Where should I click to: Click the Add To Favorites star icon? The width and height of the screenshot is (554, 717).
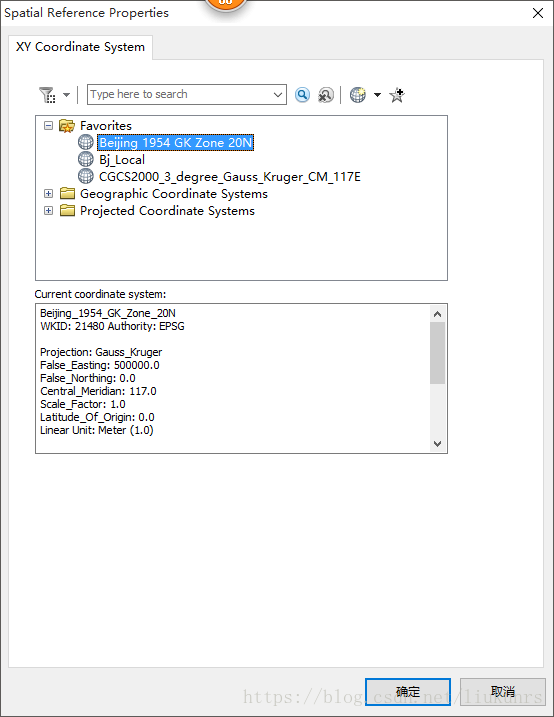point(397,95)
